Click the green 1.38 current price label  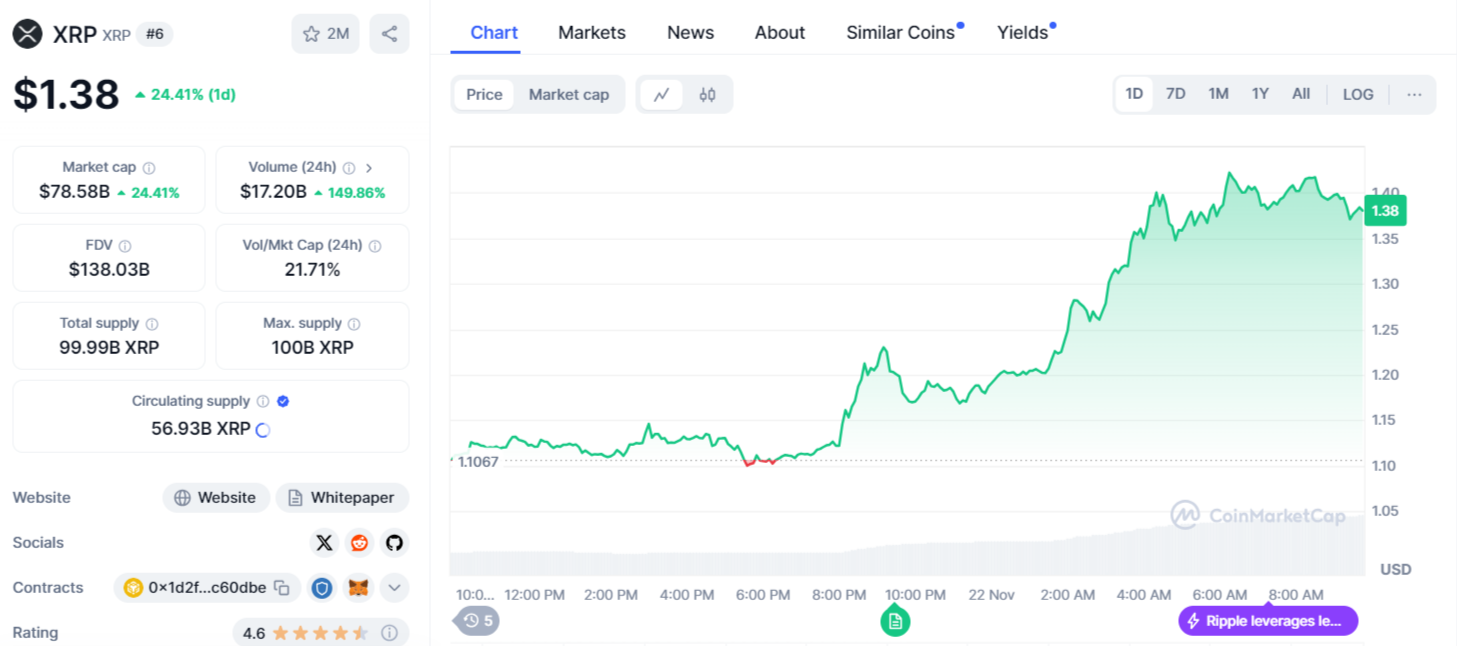click(1385, 211)
